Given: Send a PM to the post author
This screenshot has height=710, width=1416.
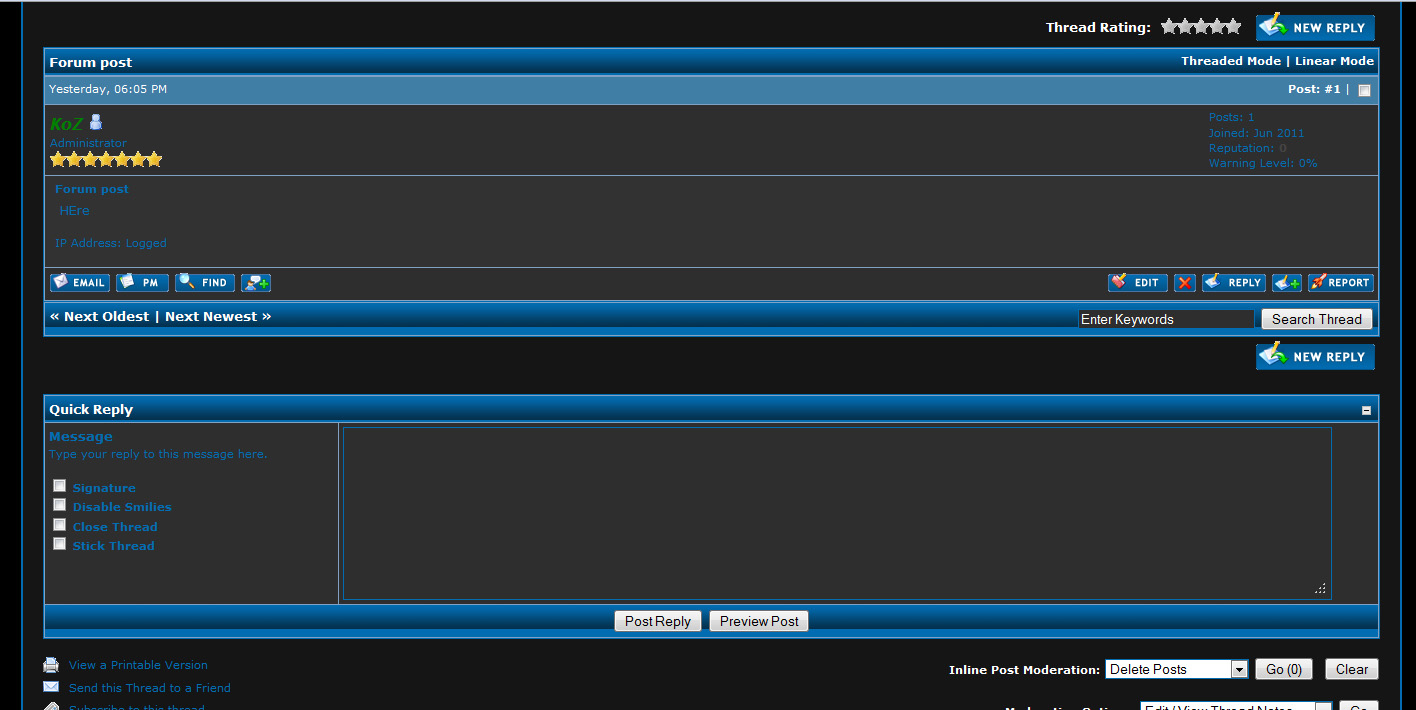Looking at the screenshot, I should point(142,283).
